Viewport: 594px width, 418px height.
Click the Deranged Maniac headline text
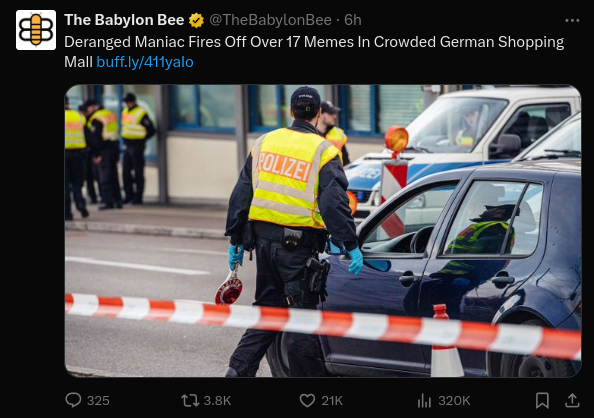click(x=314, y=52)
